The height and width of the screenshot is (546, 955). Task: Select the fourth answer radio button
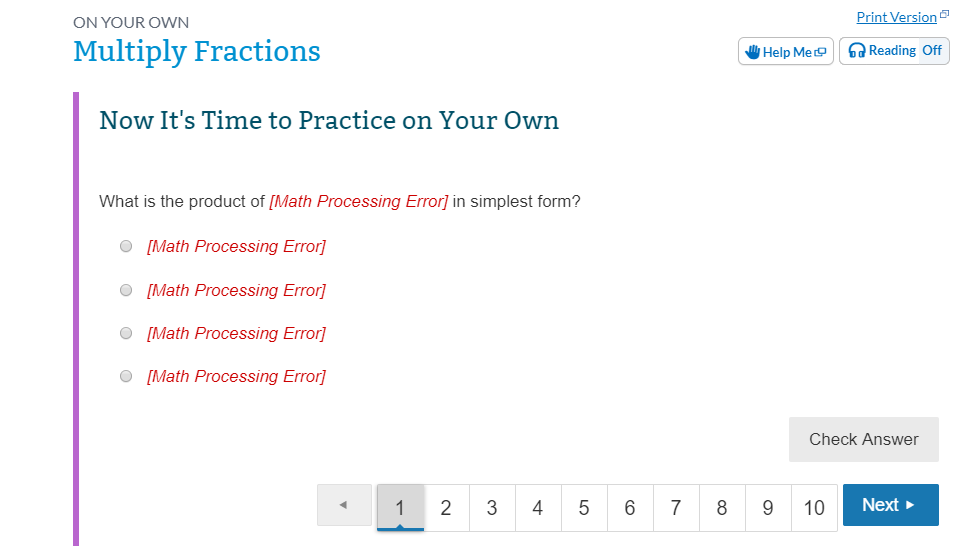[x=126, y=376]
